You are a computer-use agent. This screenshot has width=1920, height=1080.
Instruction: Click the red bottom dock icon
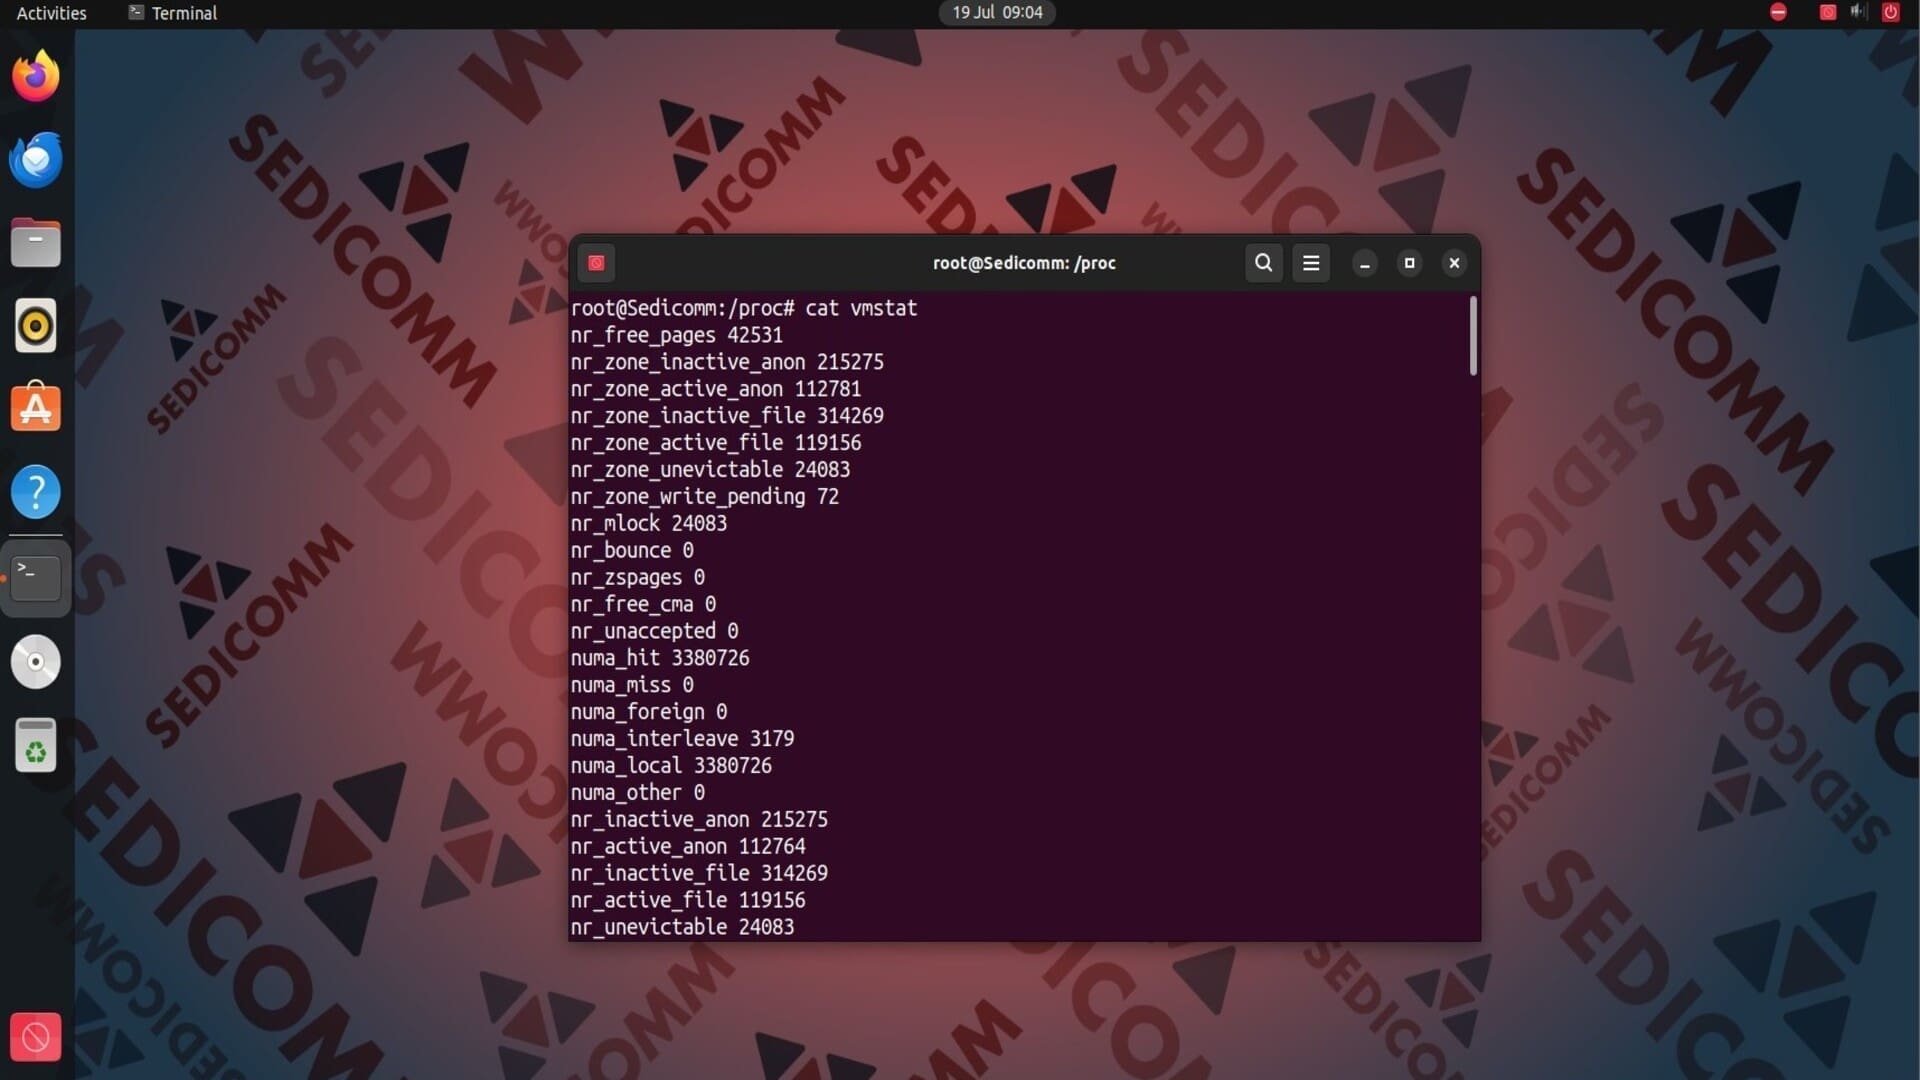click(x=36, y=1037)
